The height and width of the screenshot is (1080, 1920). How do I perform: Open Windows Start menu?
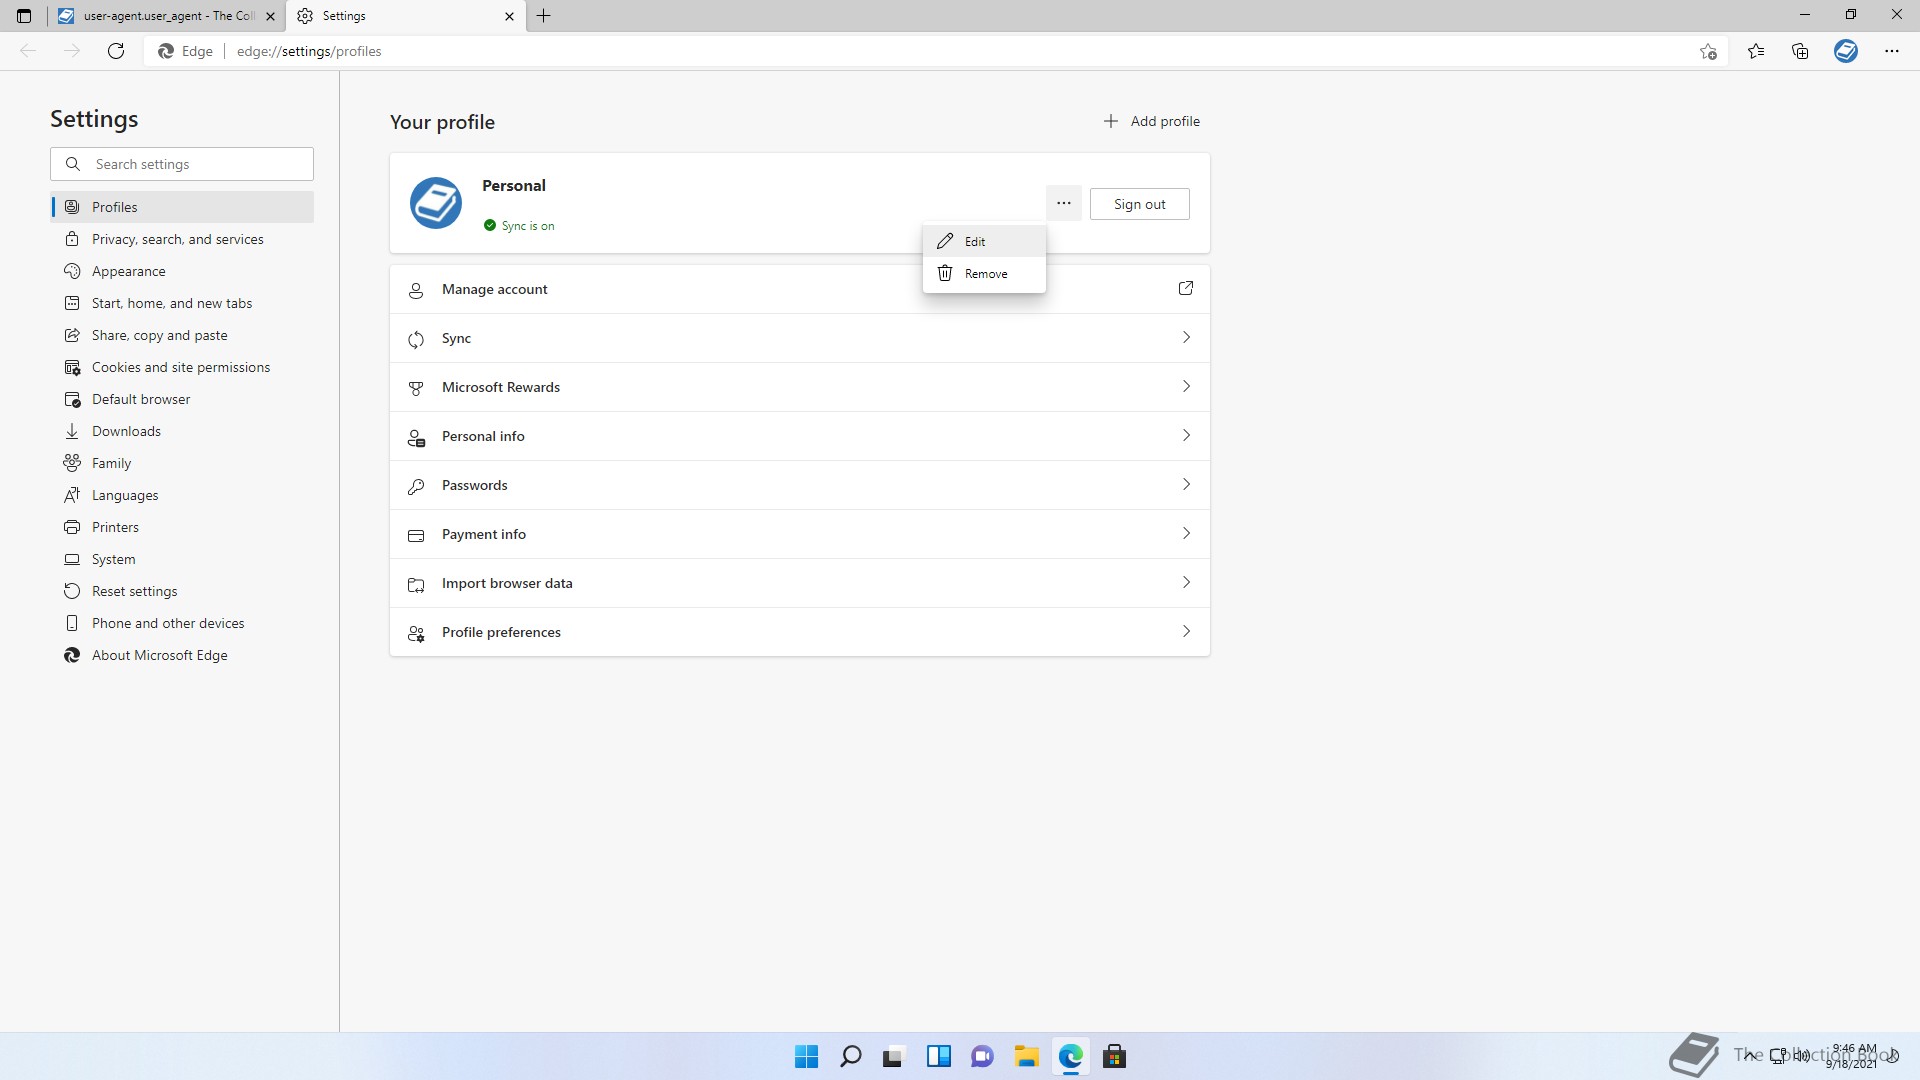pos(806,1056)
